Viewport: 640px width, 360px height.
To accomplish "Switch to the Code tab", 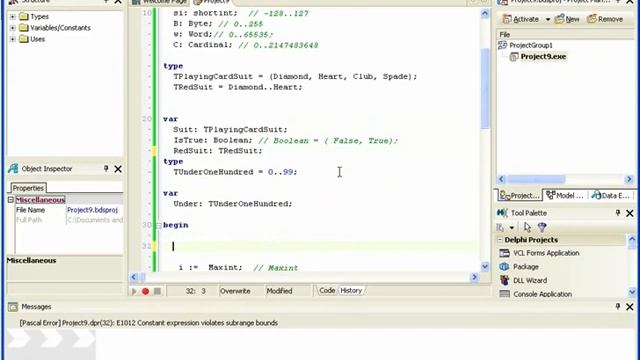I will [327, 291].
